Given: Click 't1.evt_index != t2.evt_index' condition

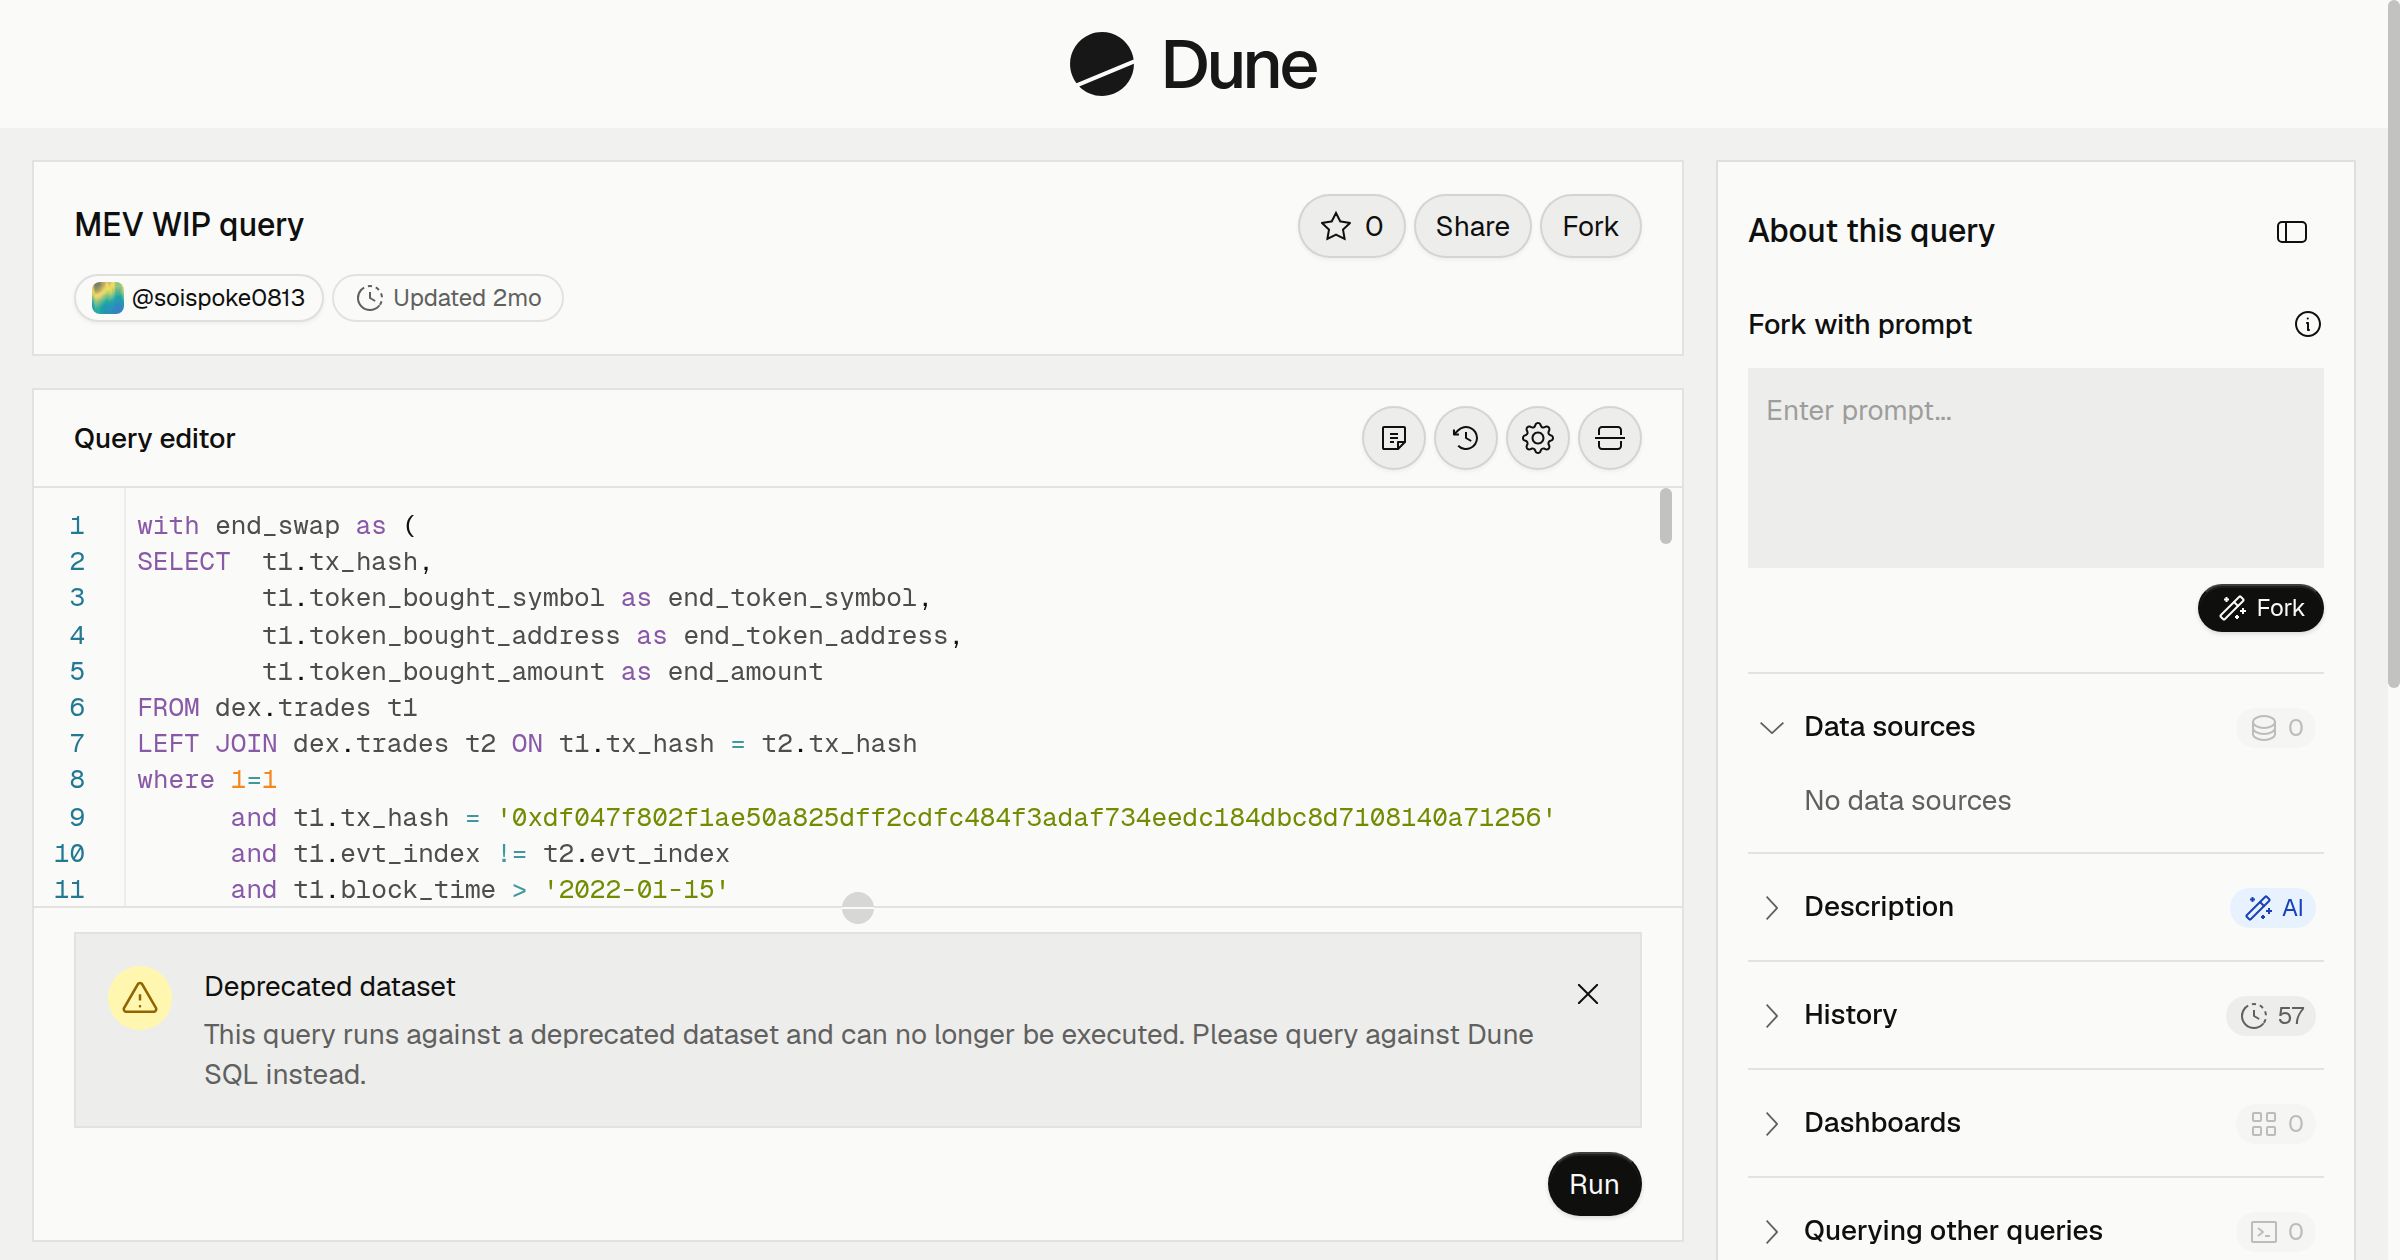Looking at the screenshot, I should coord(511,854).
